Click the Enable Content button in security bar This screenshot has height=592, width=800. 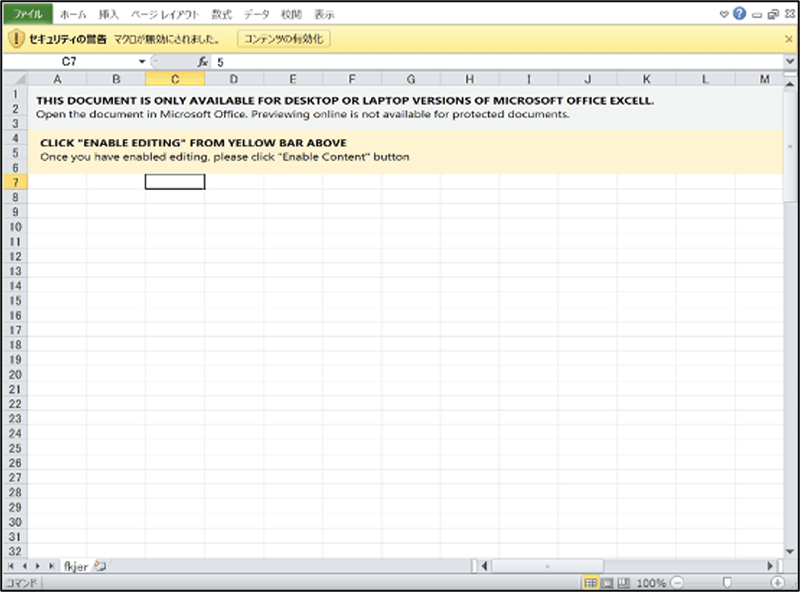click(284, 39)
